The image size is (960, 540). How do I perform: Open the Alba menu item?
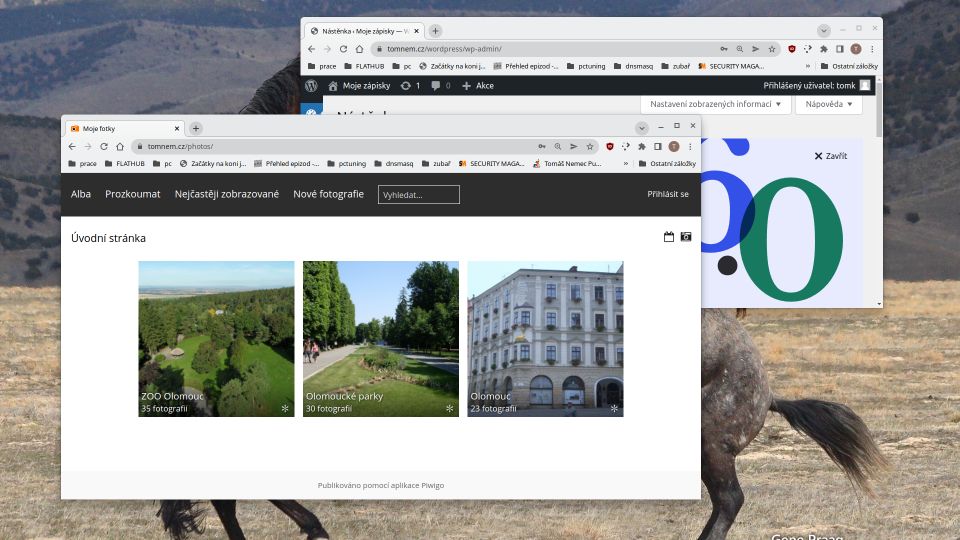tap(81, 194)
